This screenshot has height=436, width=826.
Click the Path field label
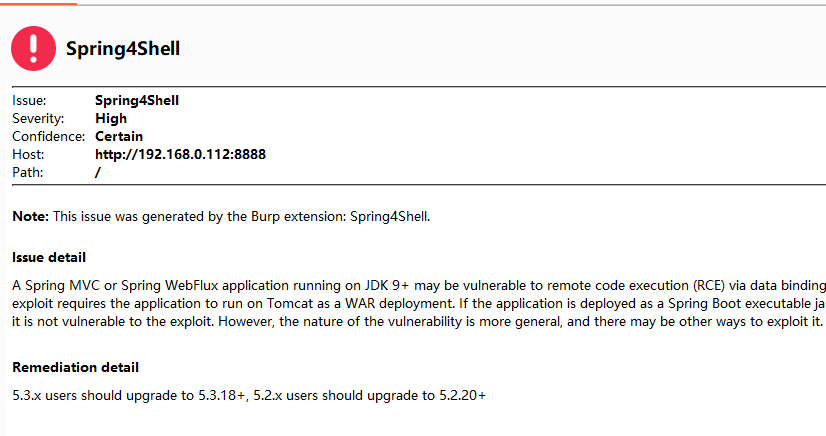(x=27, y=172)
